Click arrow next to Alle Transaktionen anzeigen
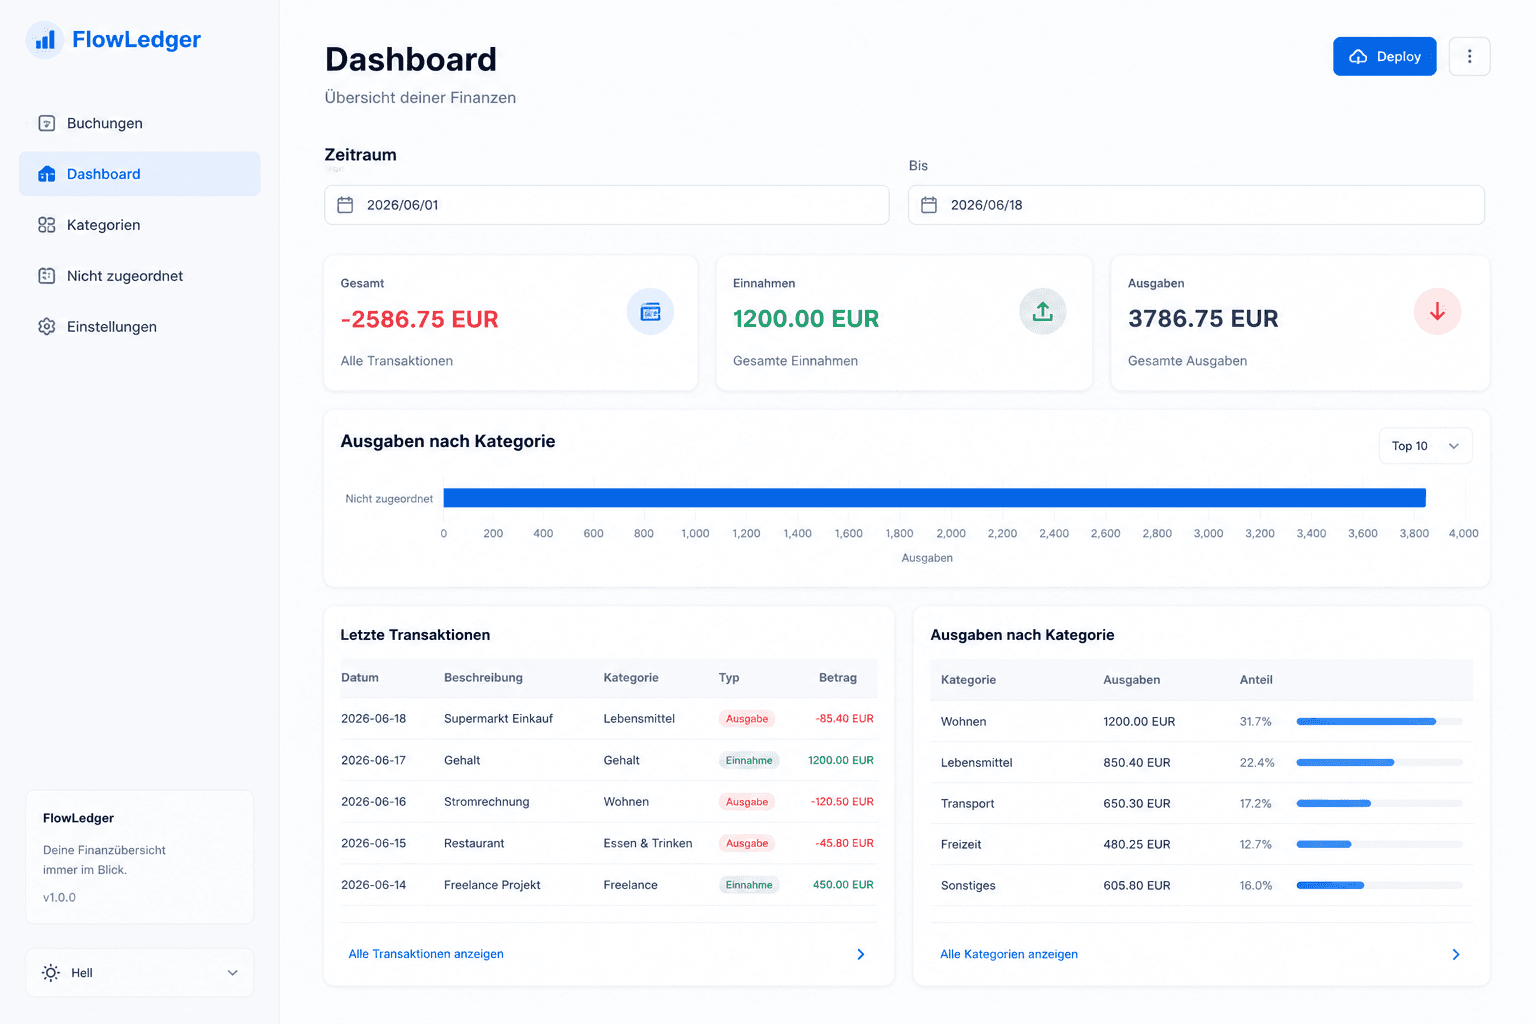The height and width of the screenshot is (1024, 1536). (861, 954)
